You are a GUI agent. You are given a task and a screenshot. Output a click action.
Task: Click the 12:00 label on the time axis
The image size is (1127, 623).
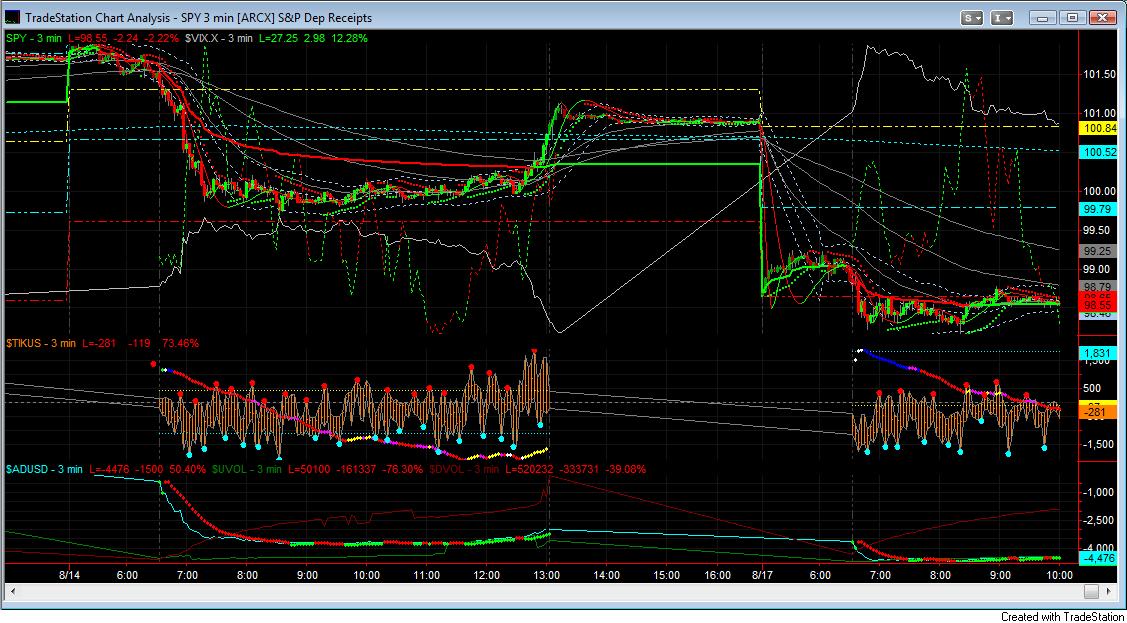tap(487, 576)
